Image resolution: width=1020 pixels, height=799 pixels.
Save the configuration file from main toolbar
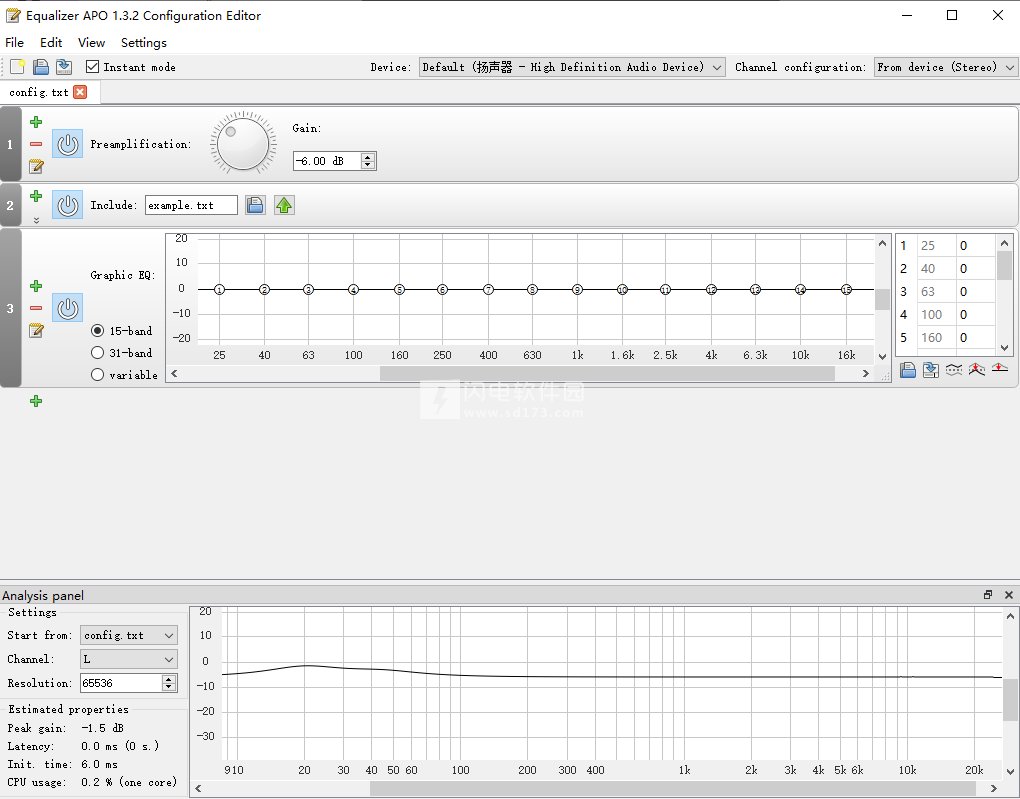(x=64, y=67)
